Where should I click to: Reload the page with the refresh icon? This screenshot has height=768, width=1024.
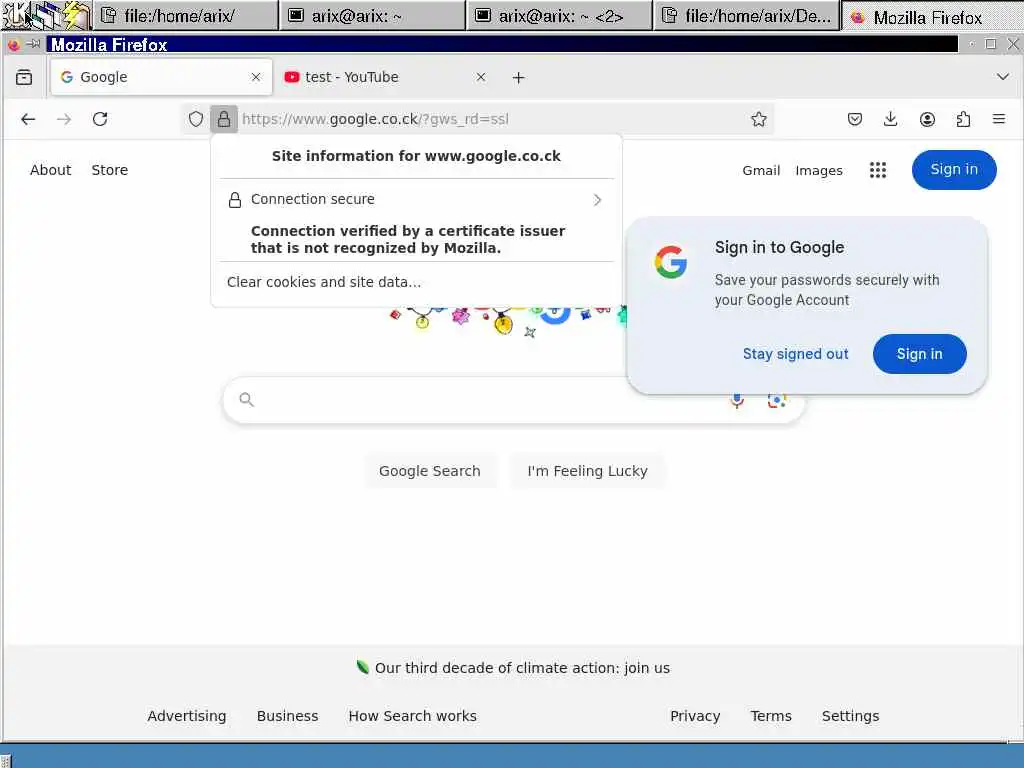(100, 119)
